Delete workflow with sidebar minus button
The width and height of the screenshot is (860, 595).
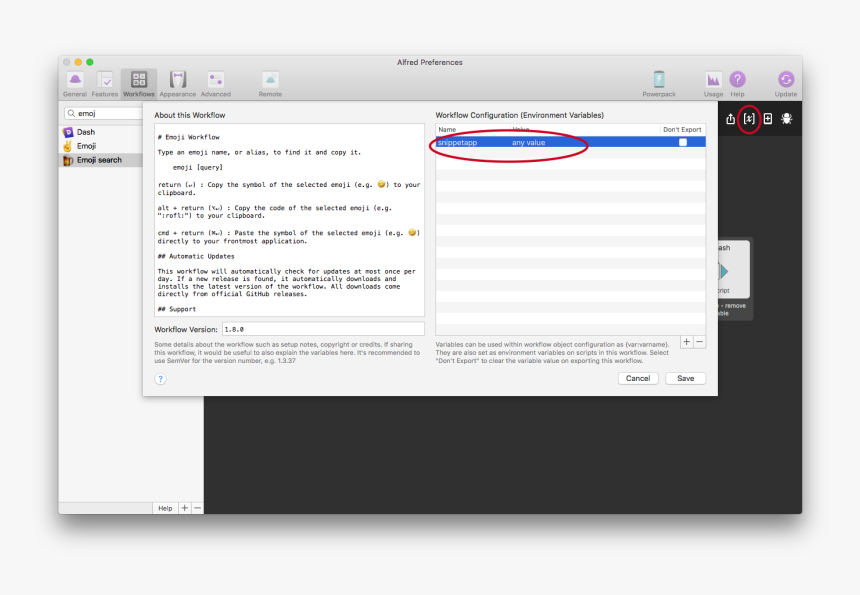[197, 508]
